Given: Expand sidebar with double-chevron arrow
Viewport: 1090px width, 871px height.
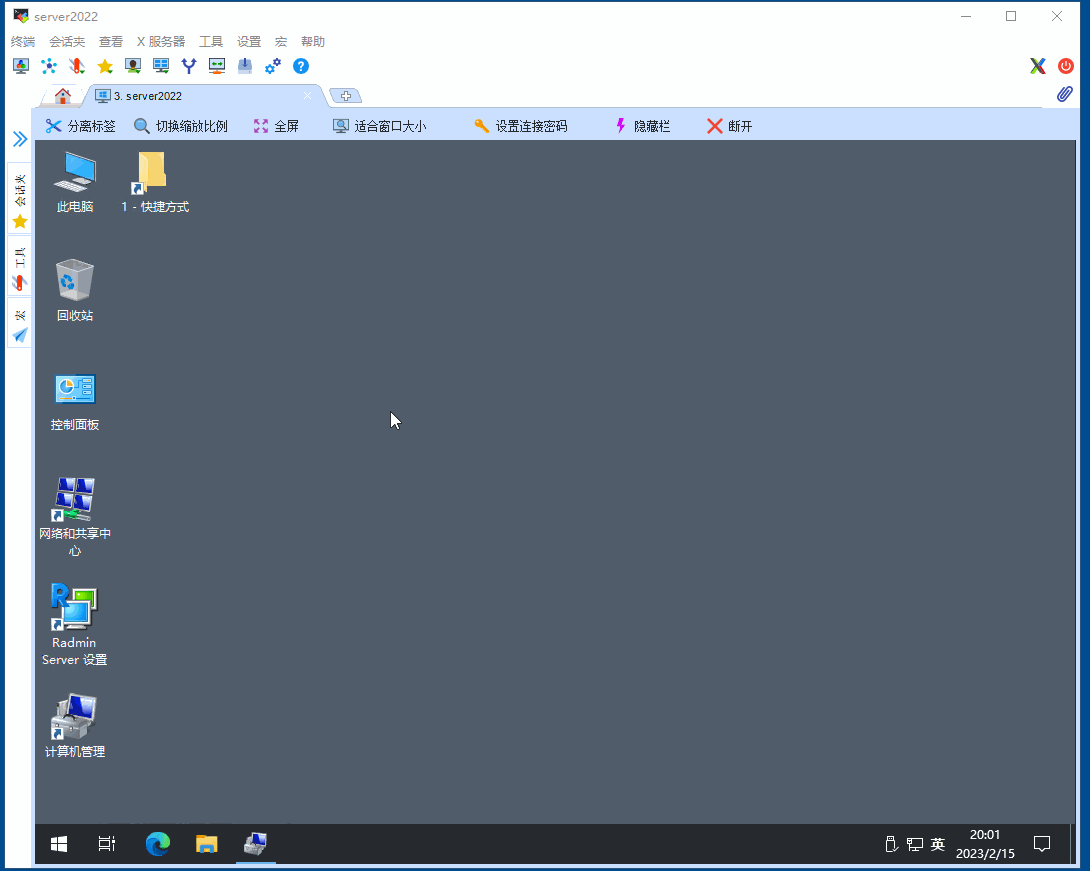Looking at the screenshot, I should (x=19, y=139).
